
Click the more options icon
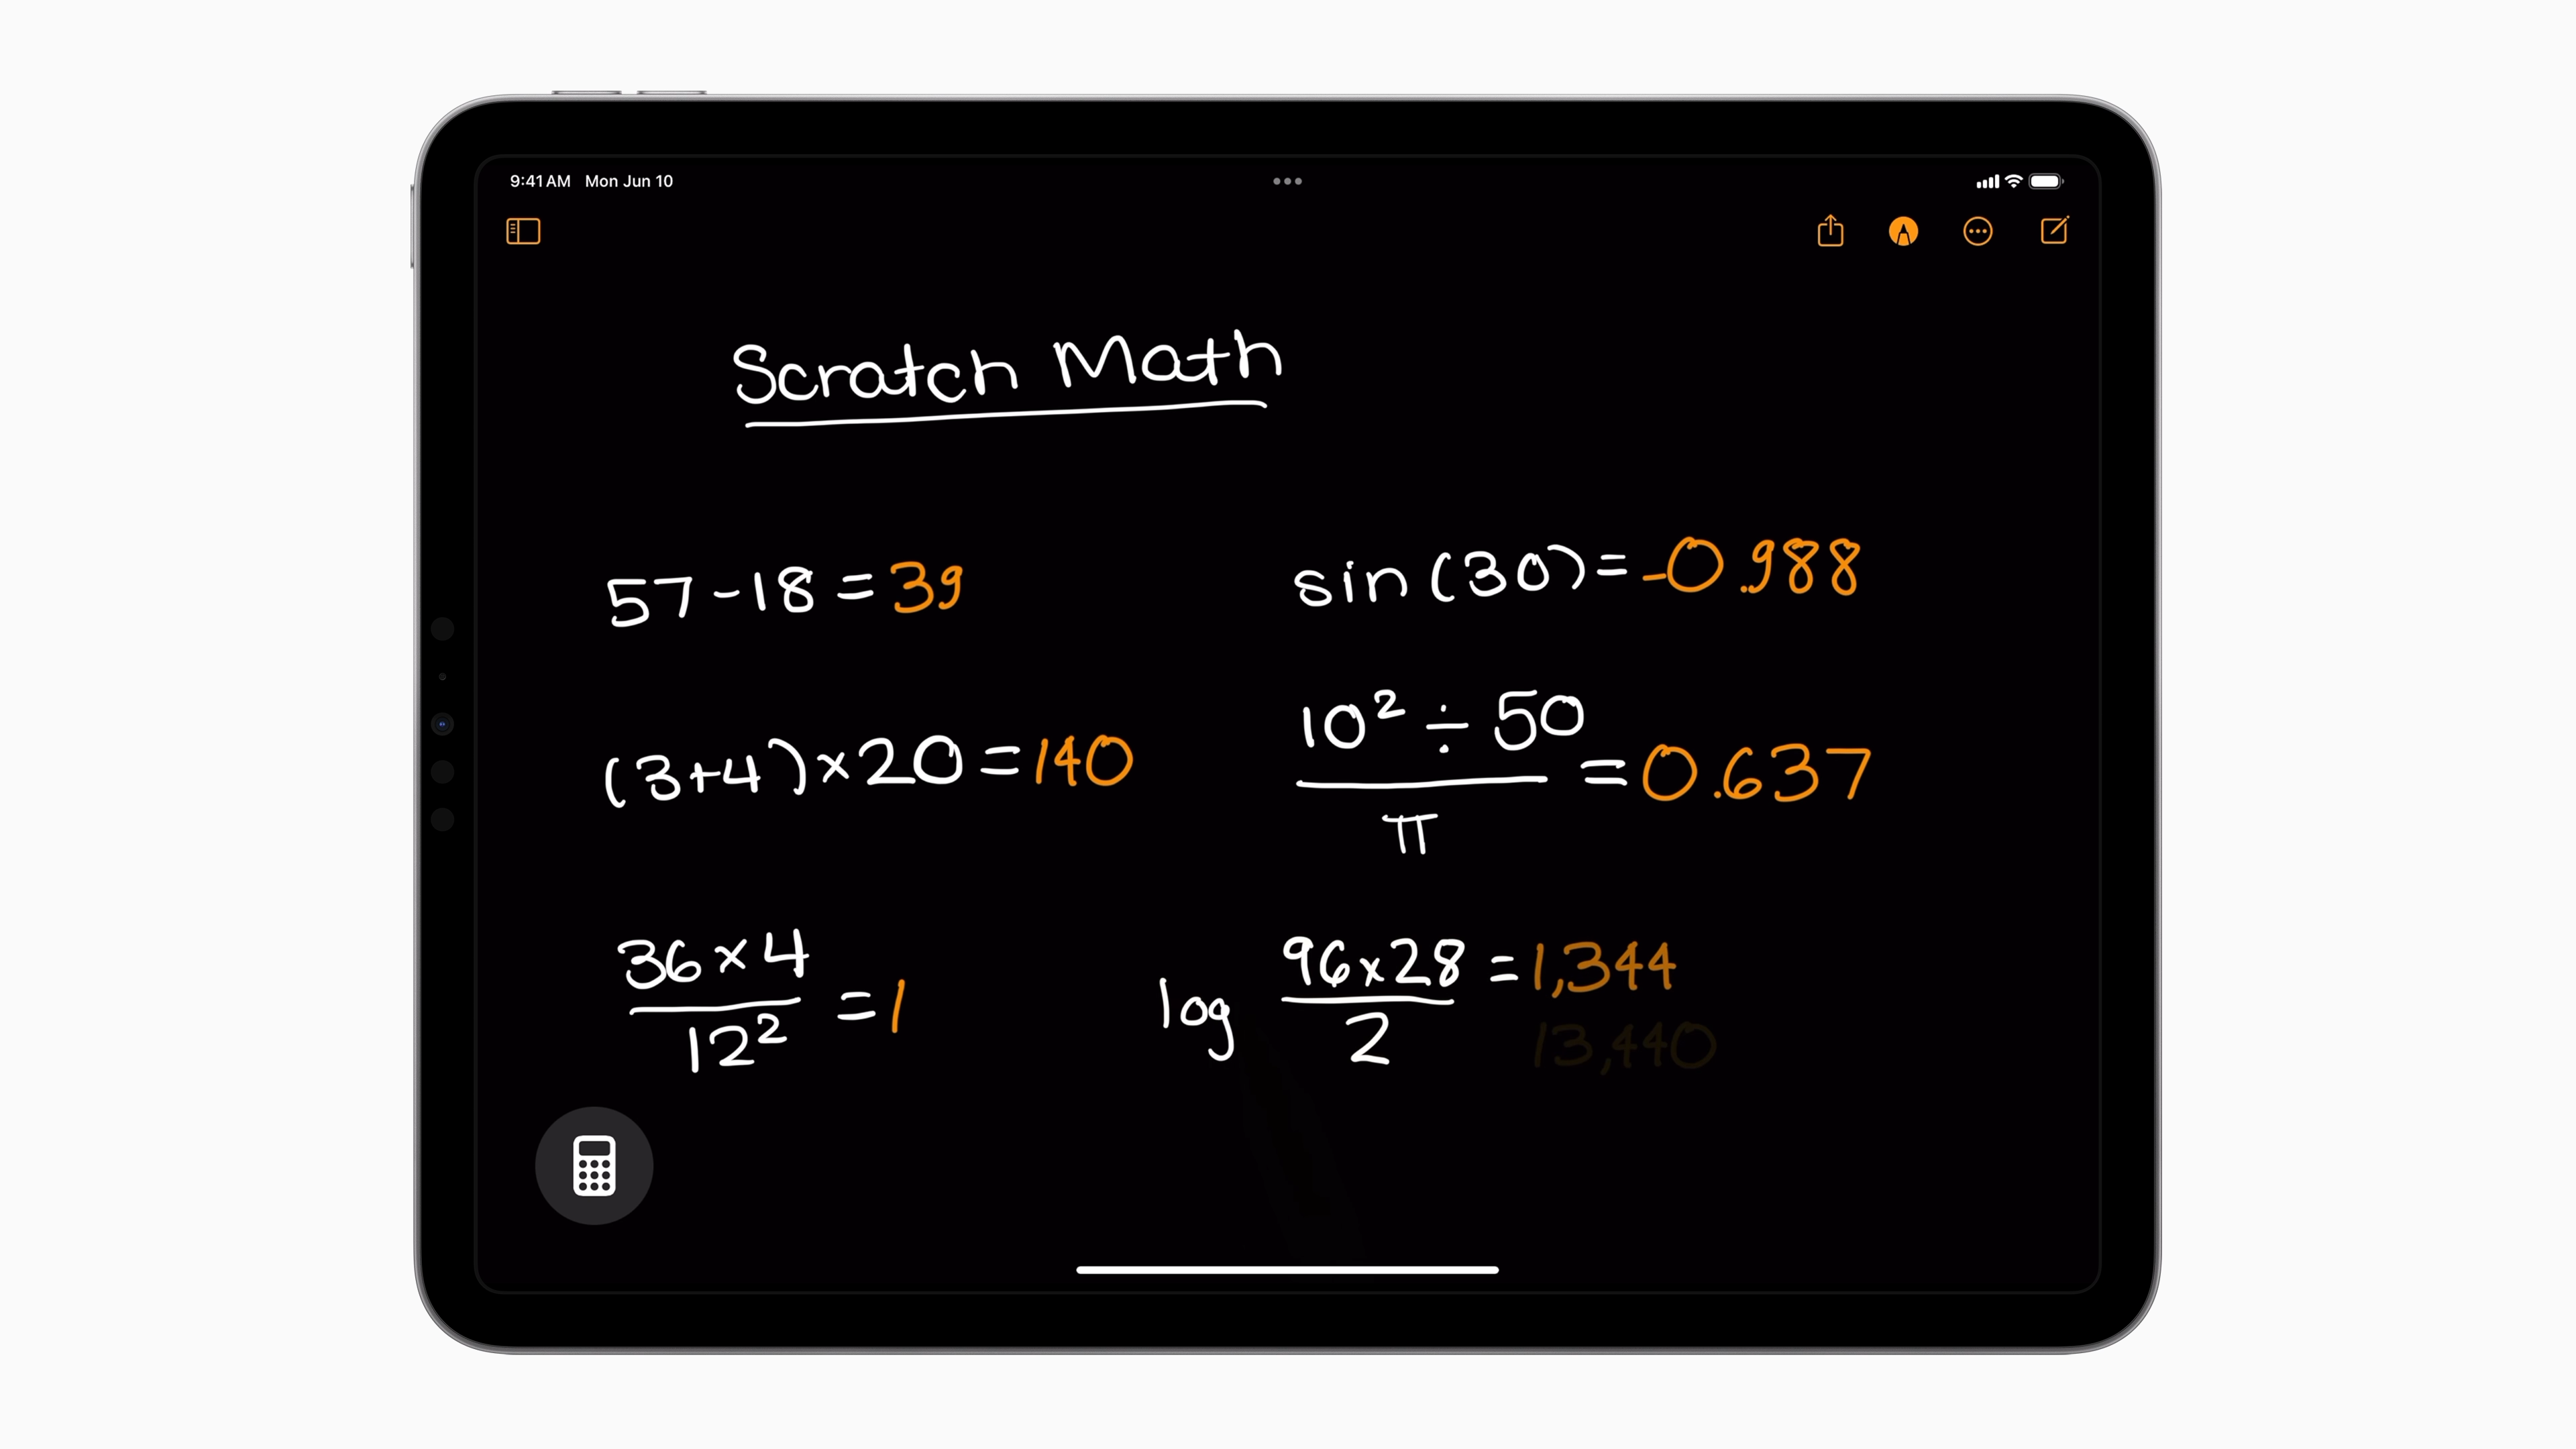1978,231
